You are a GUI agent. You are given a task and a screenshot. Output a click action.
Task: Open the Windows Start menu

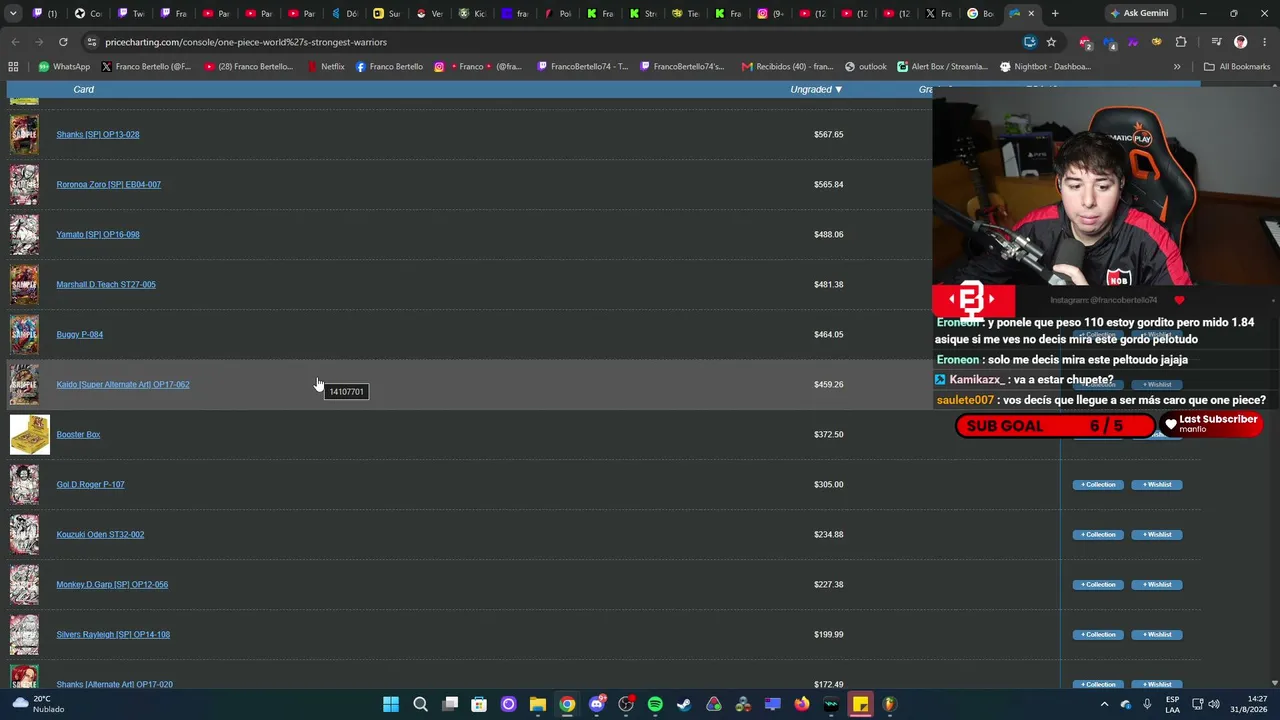391,704
